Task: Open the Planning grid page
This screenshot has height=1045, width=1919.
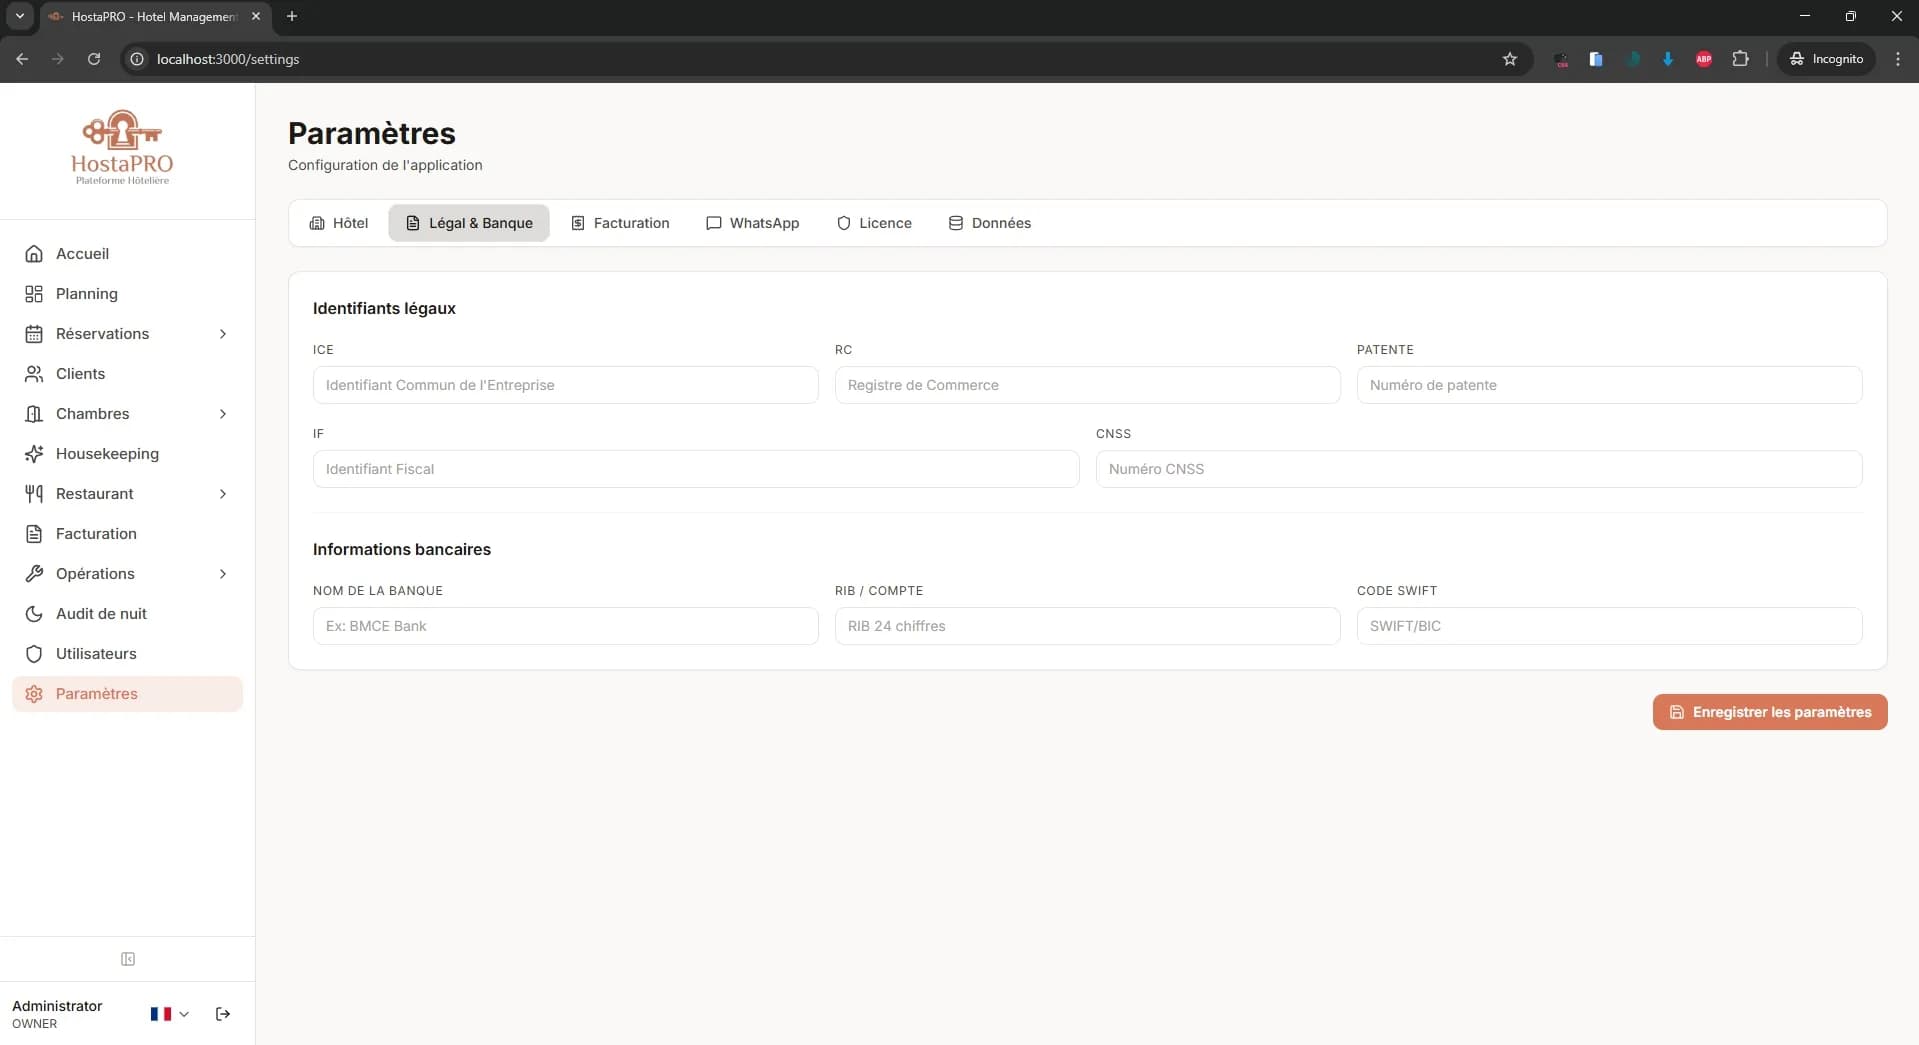Action: 86,294
